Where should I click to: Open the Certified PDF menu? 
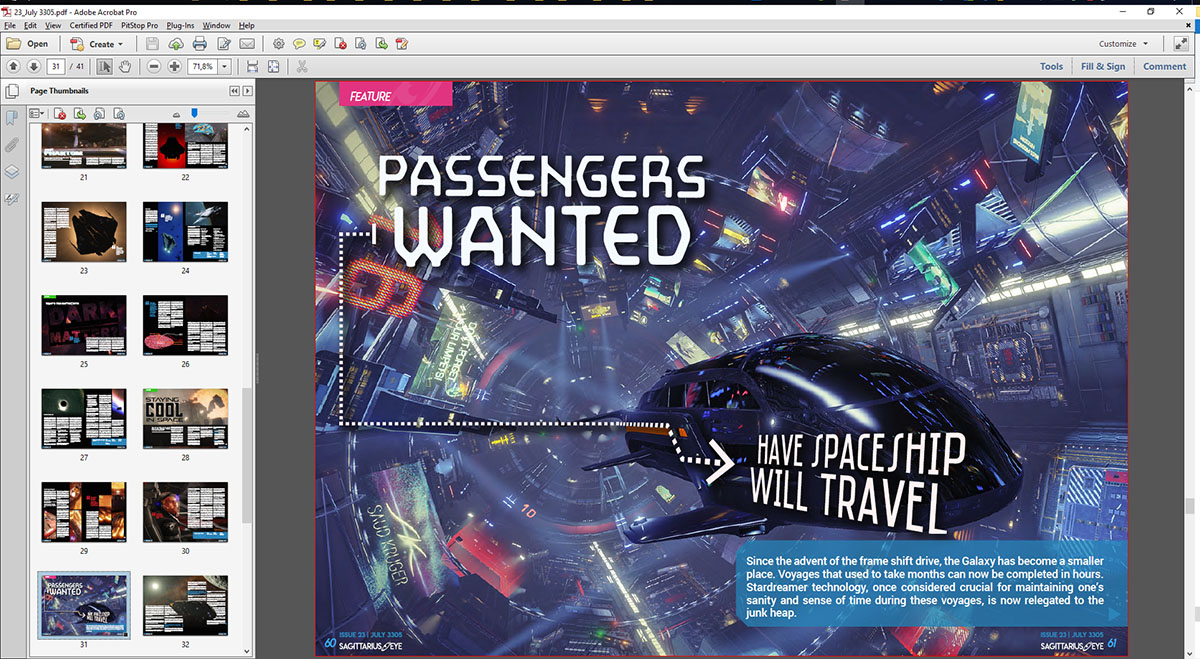coord(90,25)
